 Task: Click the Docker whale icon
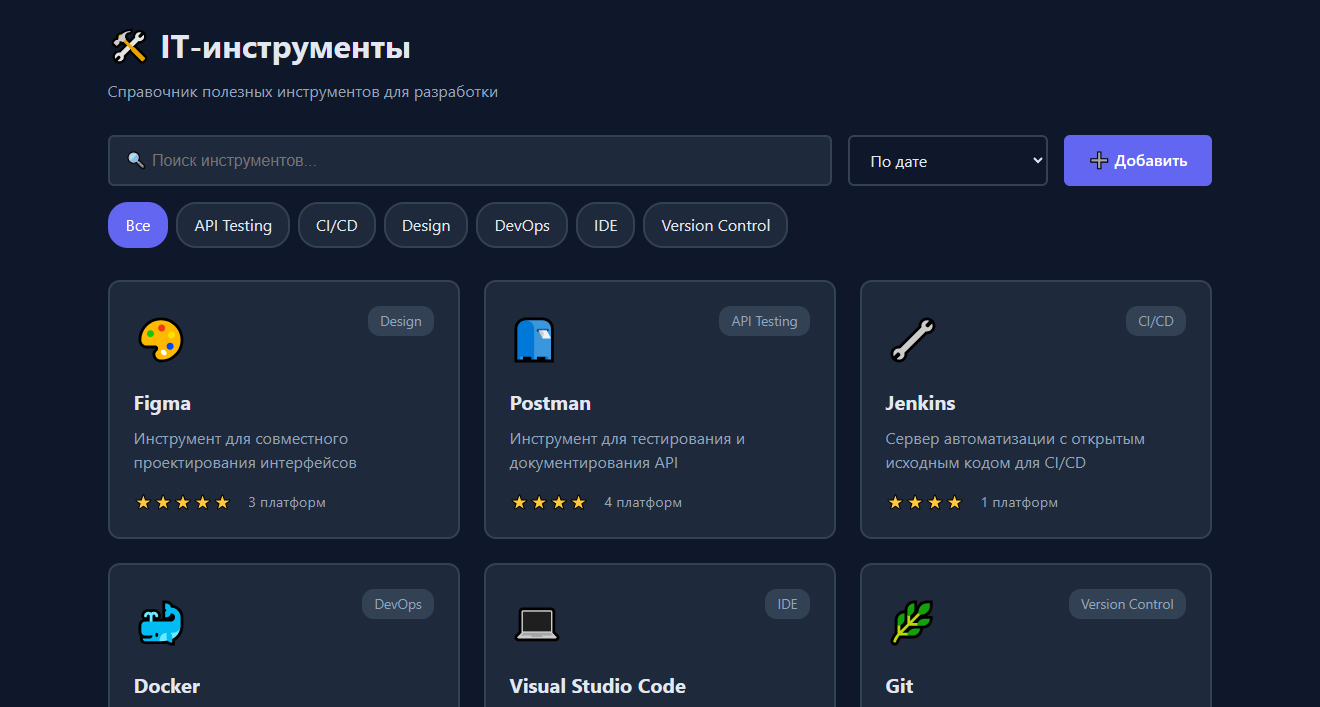pyautogui.click(x=158, y=623)
